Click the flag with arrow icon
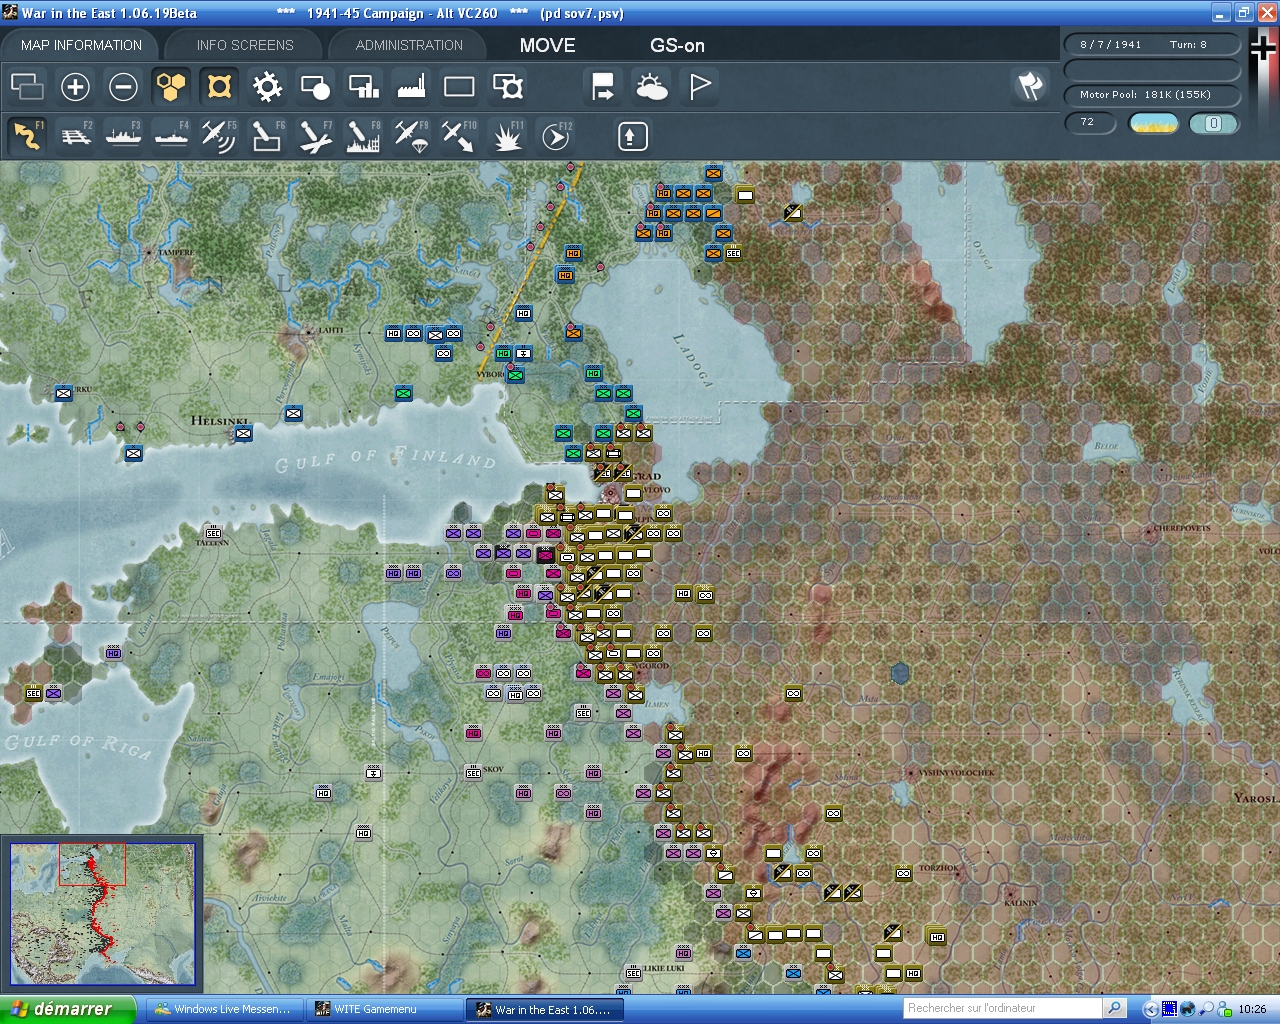The height and width of the screenshot is (1024, 1280). 603,87
